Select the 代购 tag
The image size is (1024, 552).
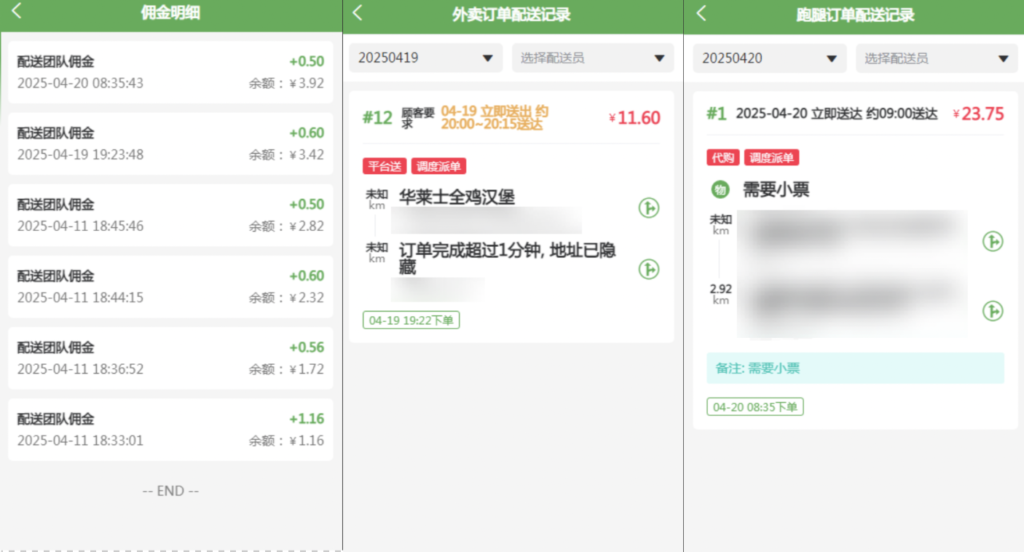click(722, 157)
